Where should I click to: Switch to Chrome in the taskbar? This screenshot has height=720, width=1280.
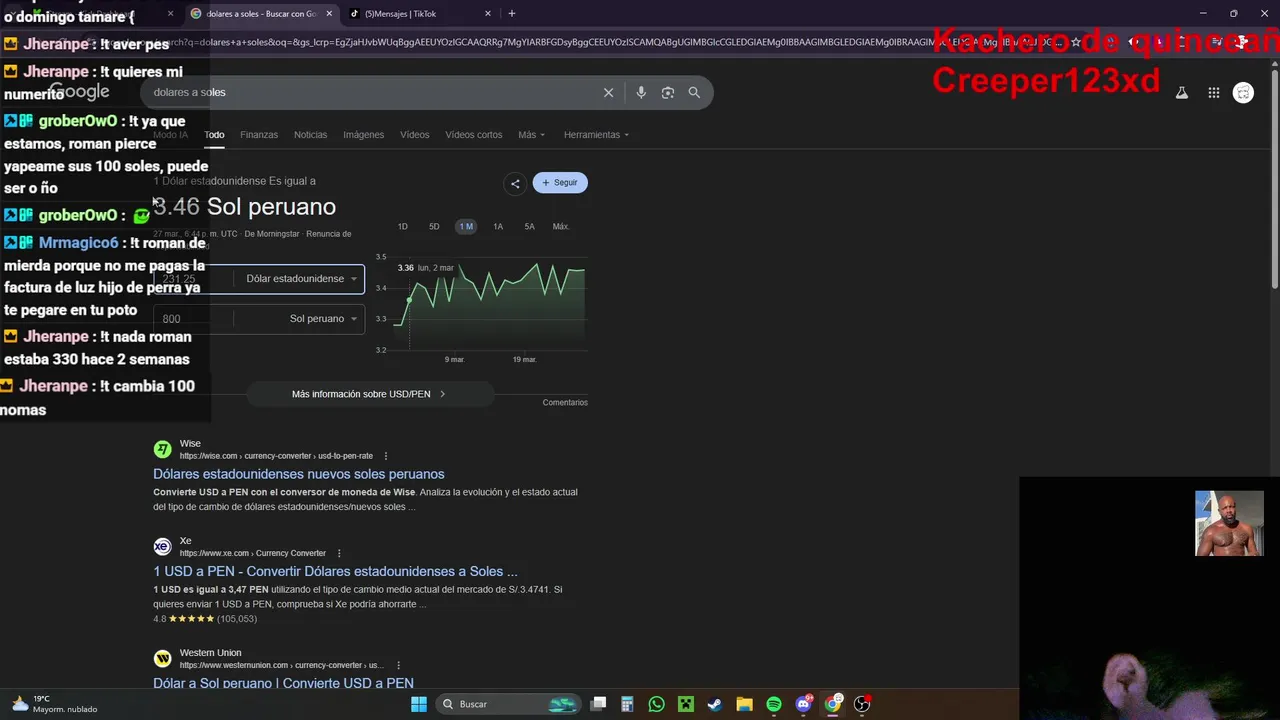tap(833, 704)
